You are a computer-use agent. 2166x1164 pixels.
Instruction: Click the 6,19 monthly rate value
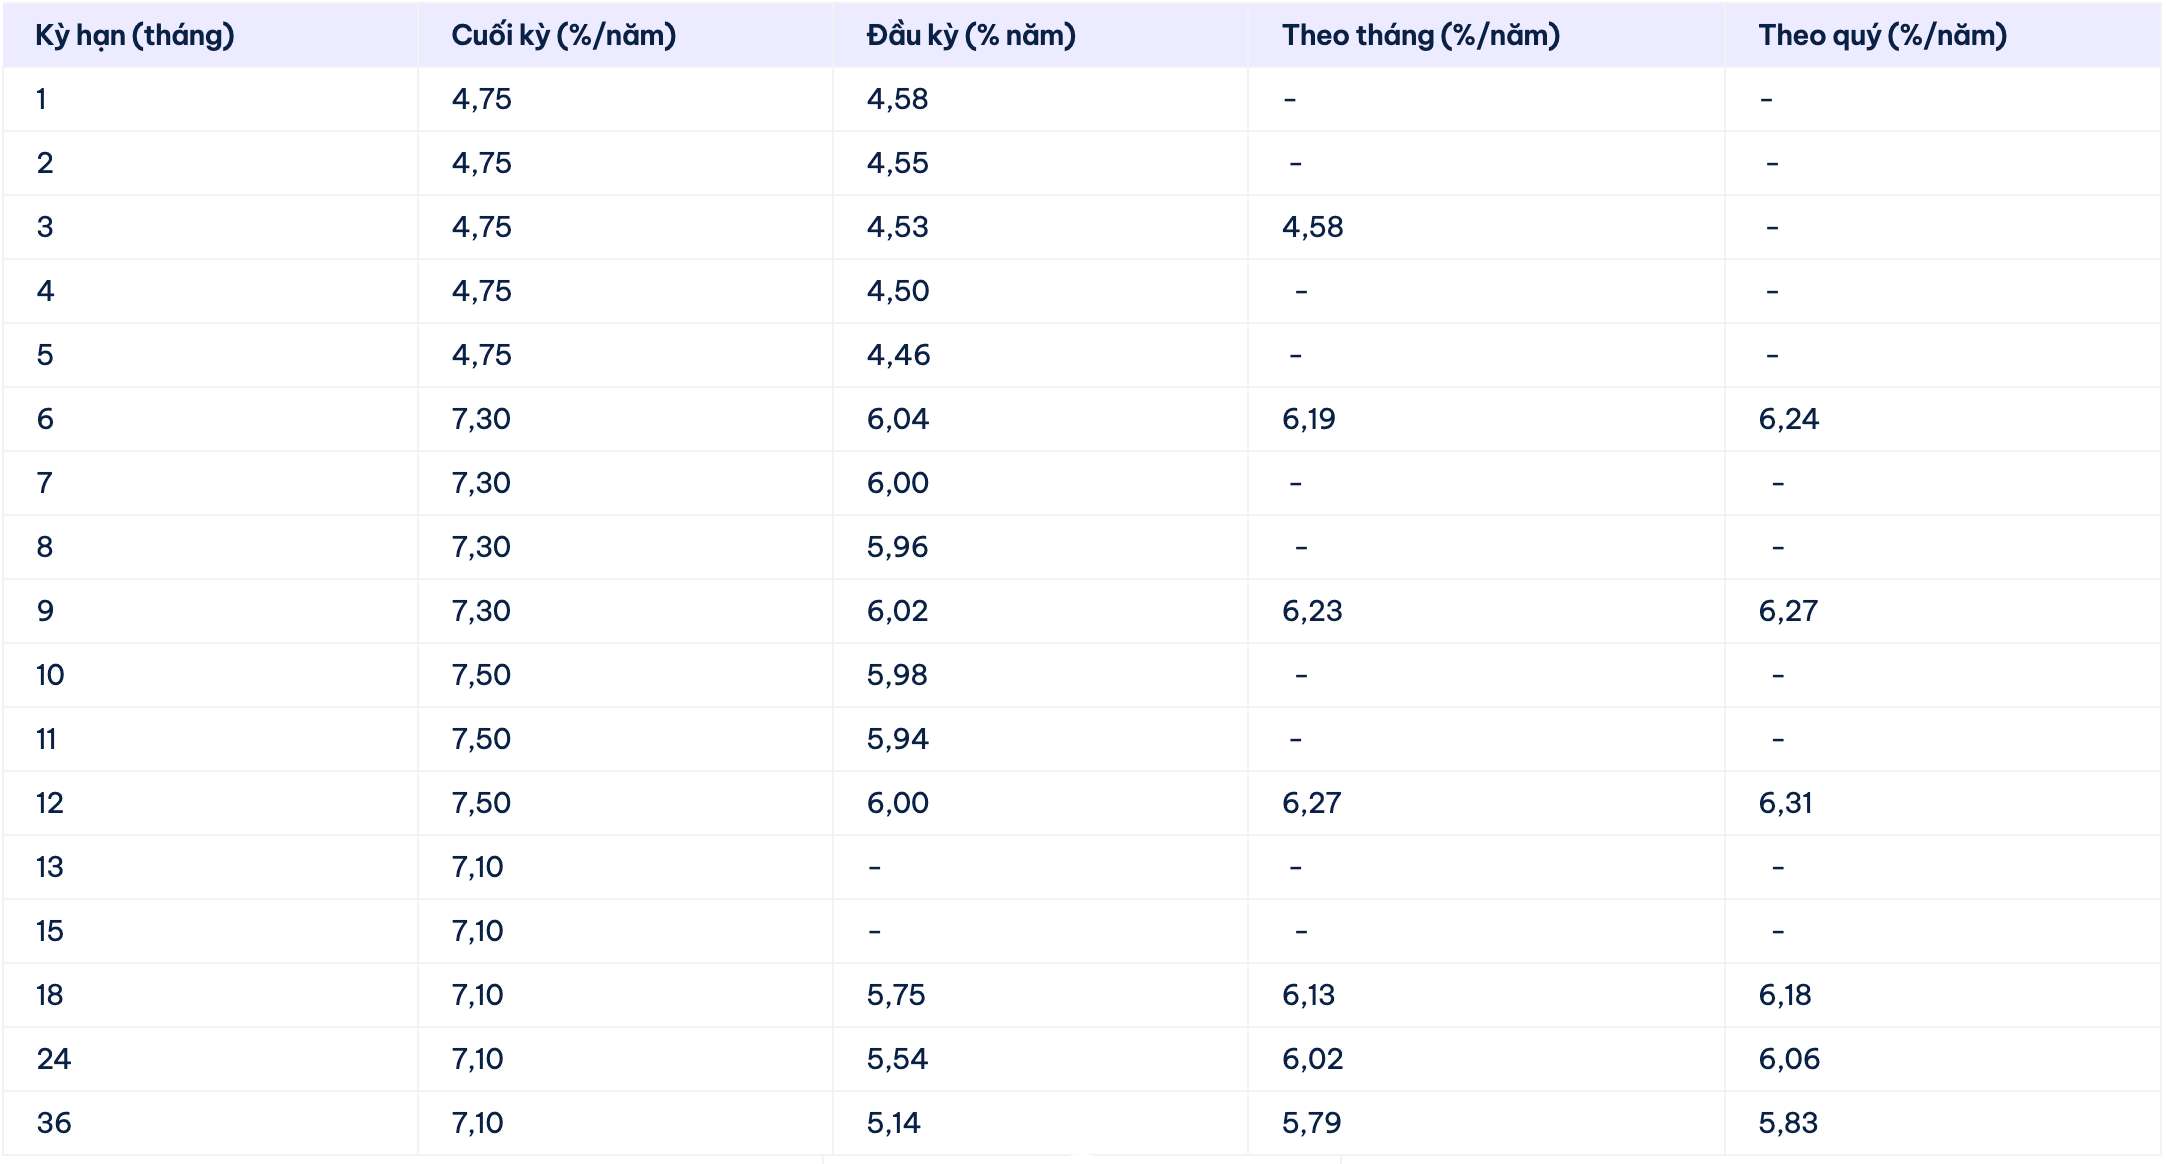(x=1308, y=419)
